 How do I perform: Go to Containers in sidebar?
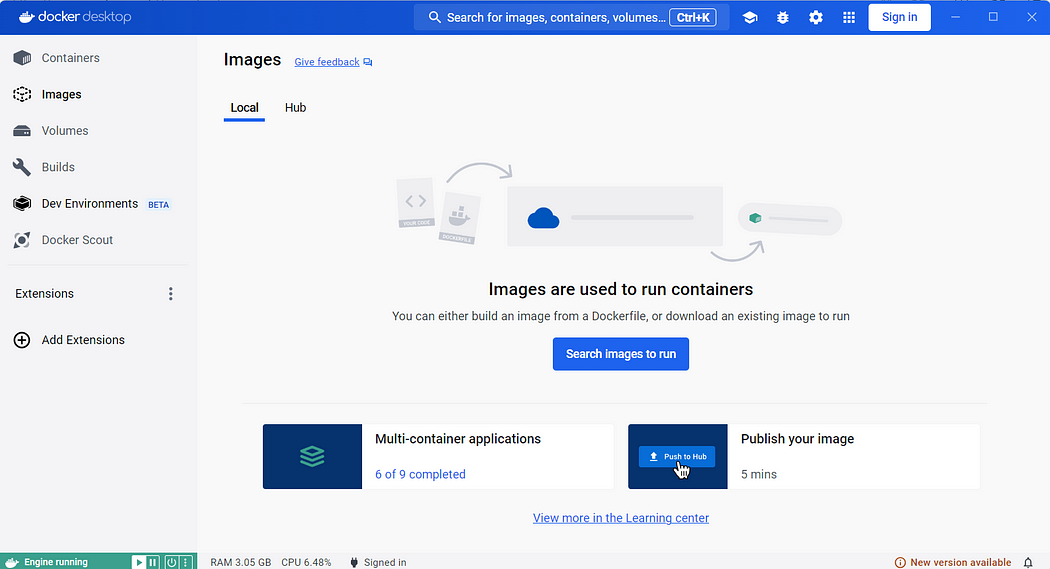click(x=70, y=58)
